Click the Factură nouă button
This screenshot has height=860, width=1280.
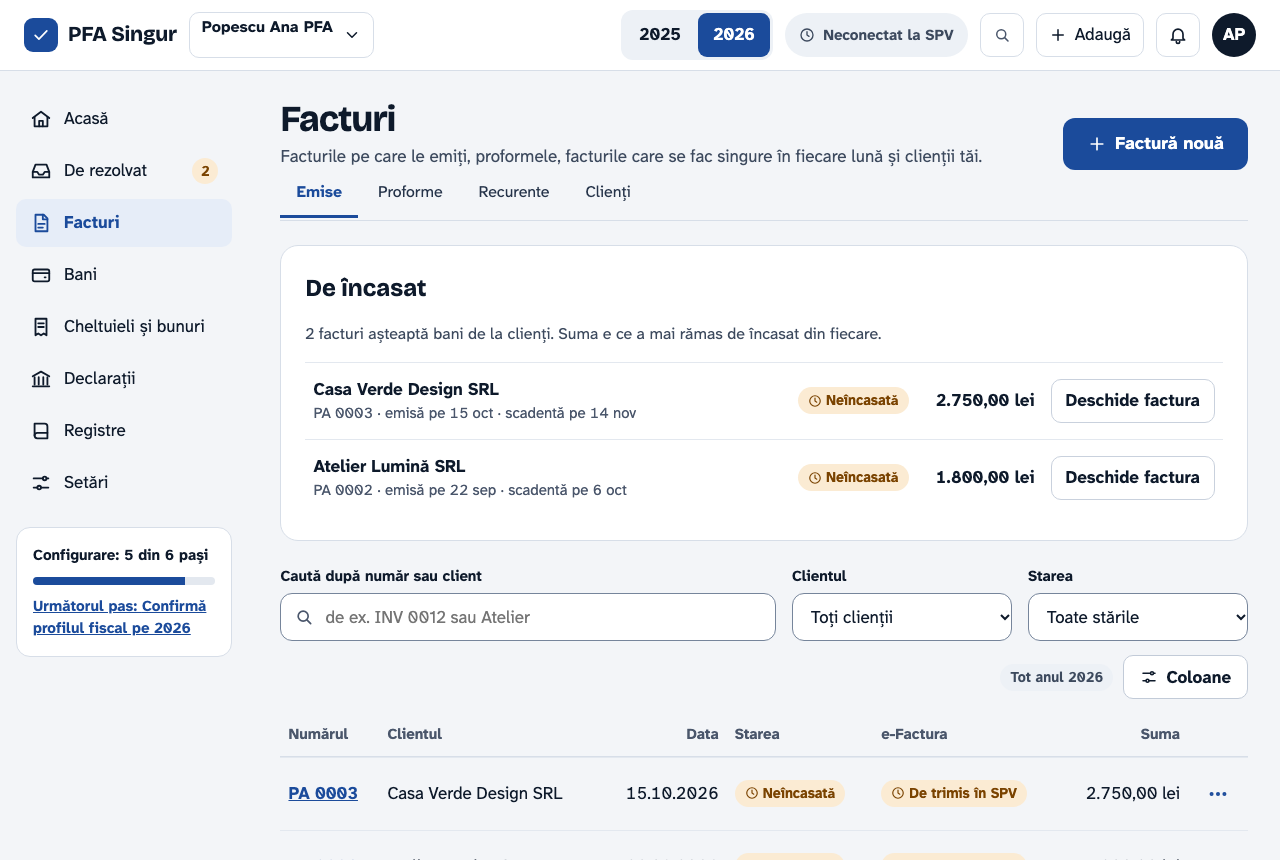(1155, 144)
